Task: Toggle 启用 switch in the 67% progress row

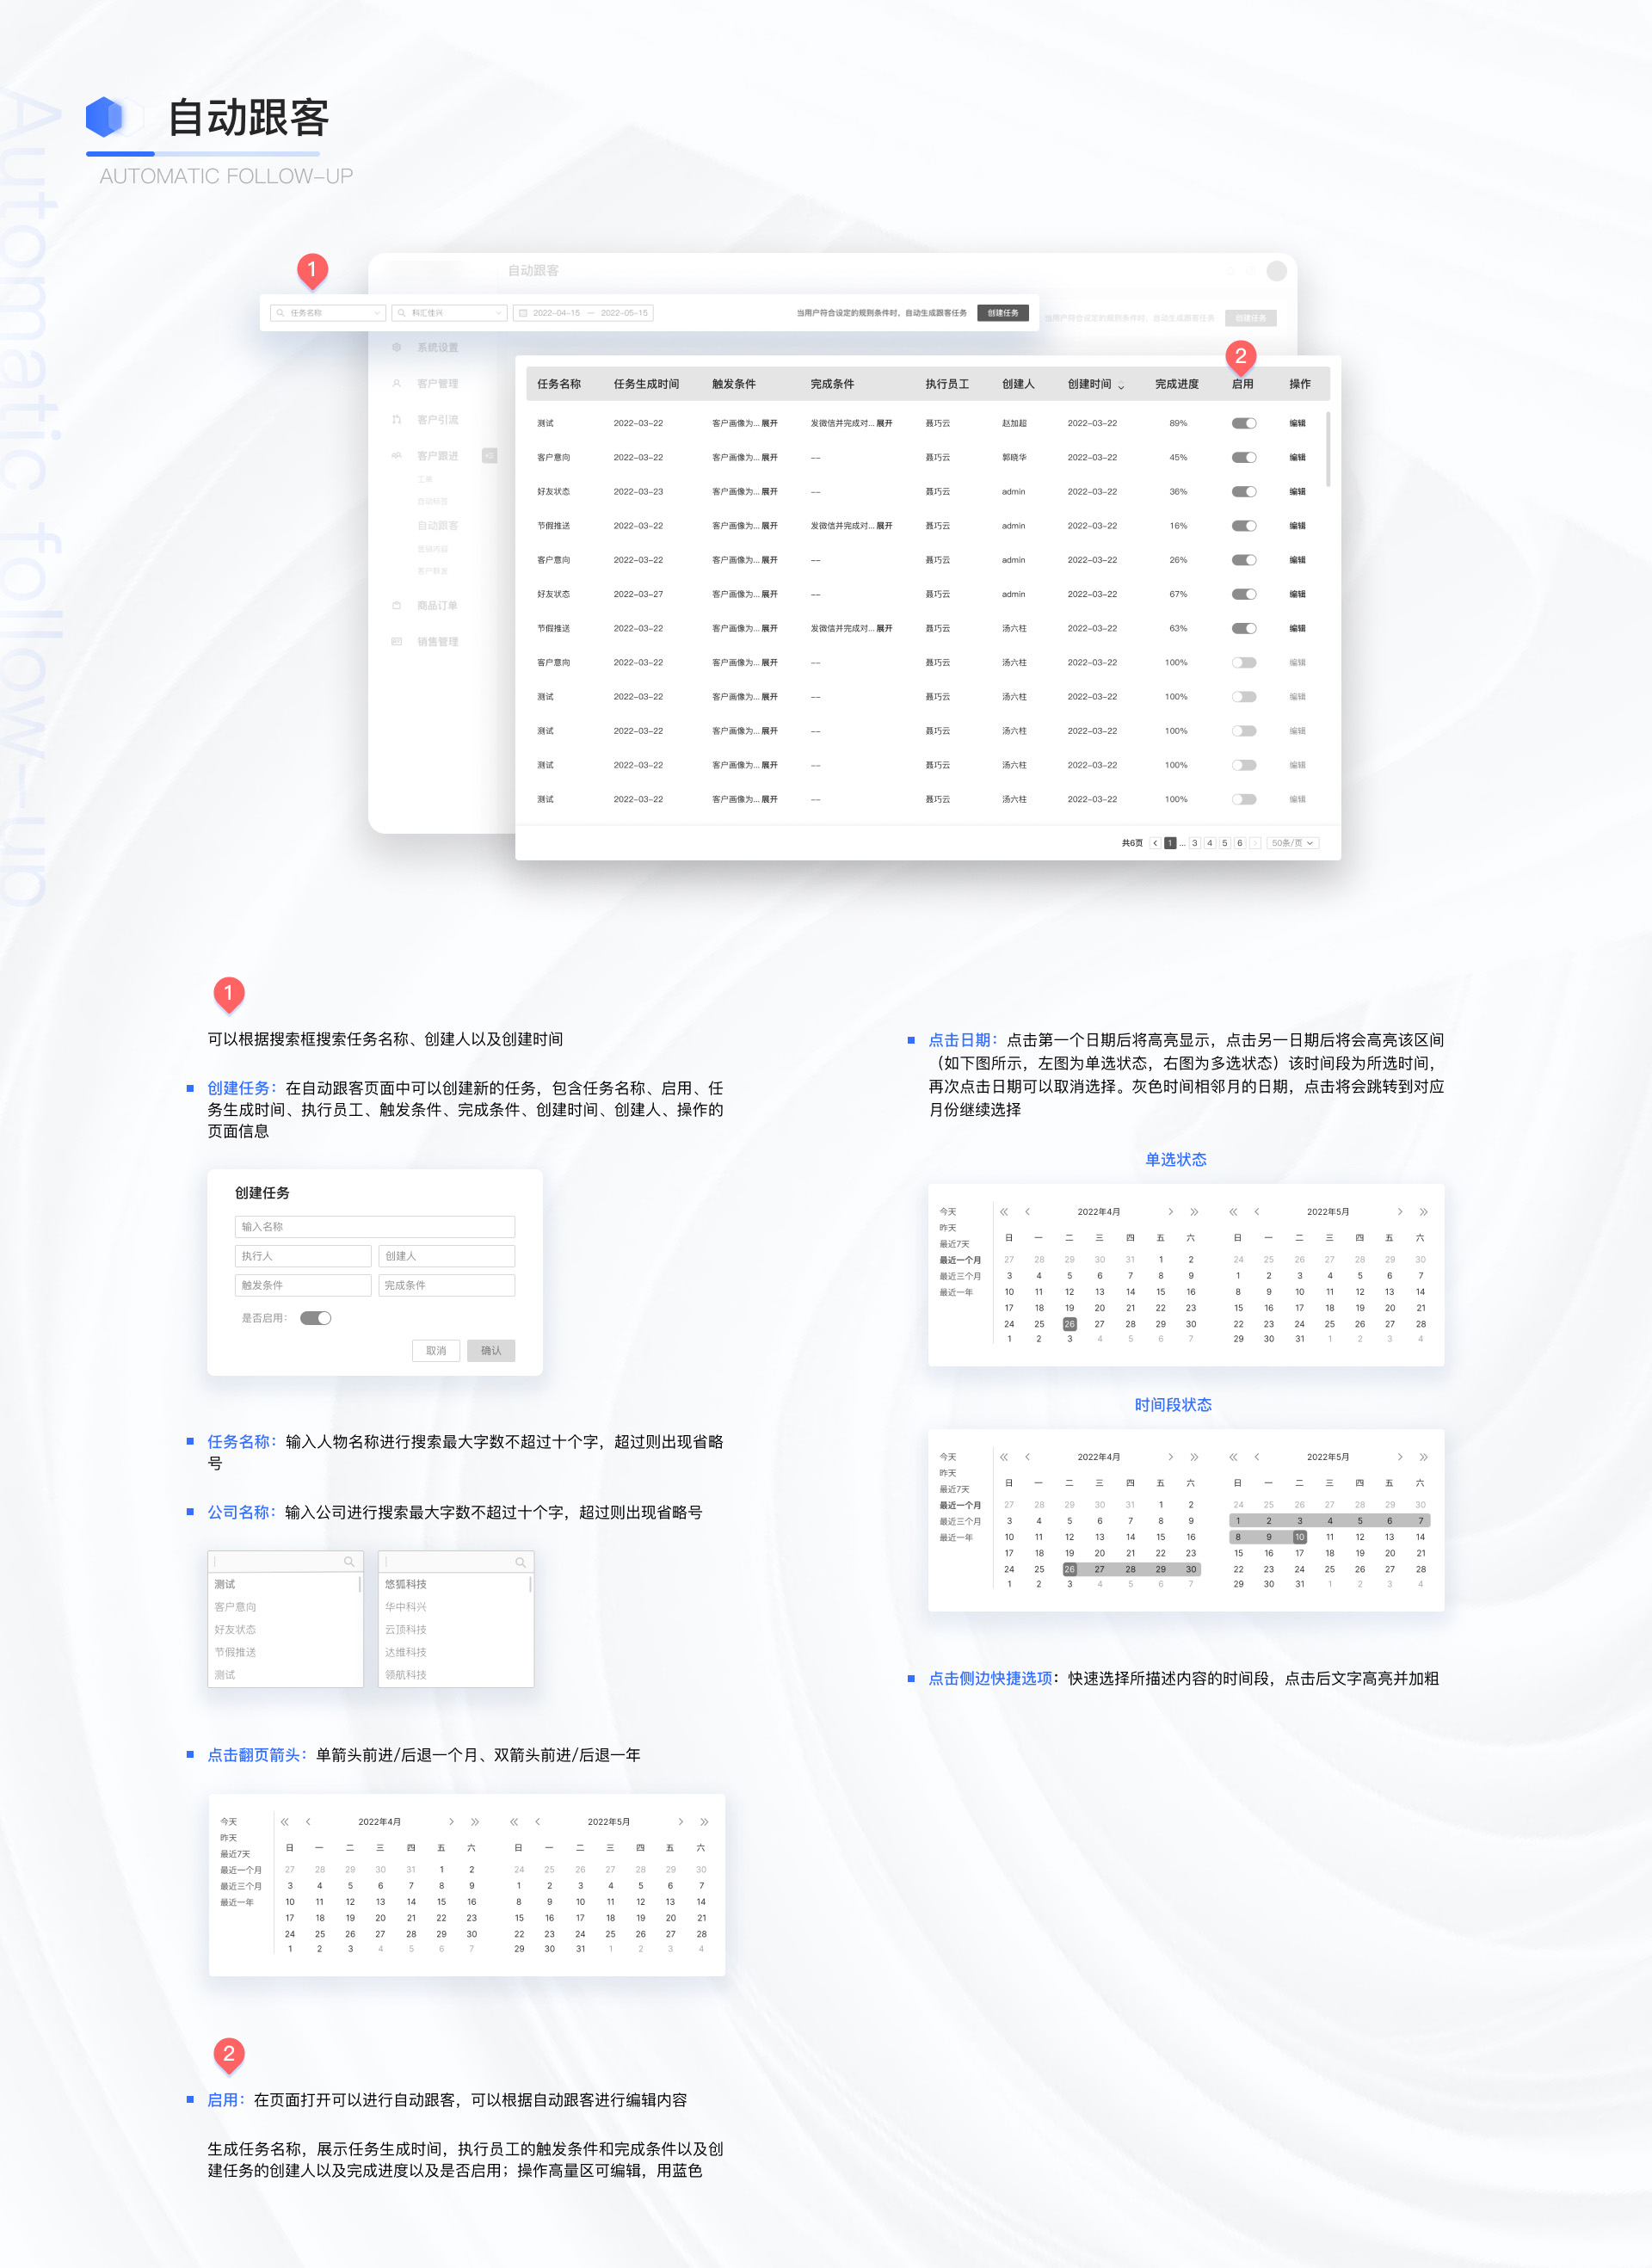Action: tap(1244, 594)
